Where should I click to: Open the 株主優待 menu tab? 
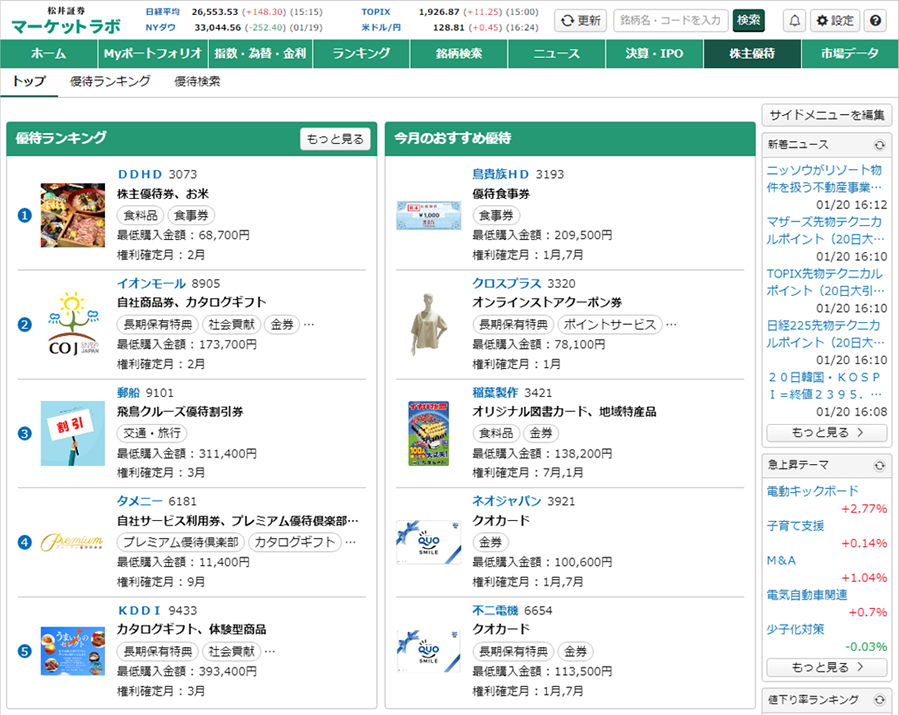pos(752,54)
